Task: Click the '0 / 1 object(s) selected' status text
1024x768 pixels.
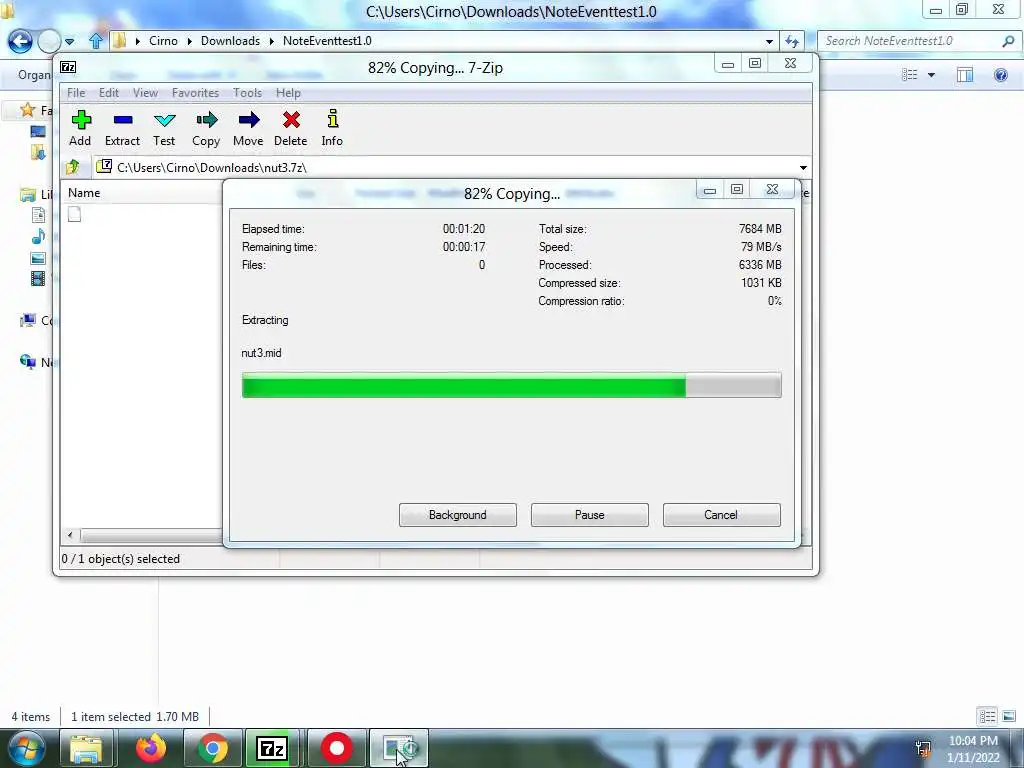Action: 121,559
